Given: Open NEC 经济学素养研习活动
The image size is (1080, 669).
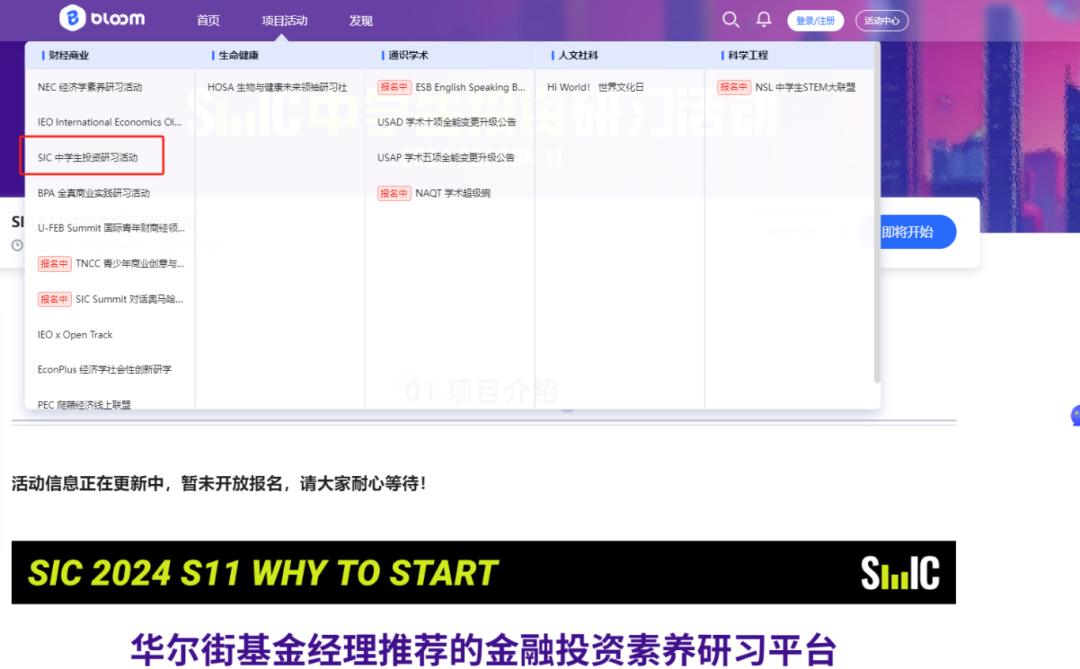Looking at the screenshot, I should coord(90,87).
